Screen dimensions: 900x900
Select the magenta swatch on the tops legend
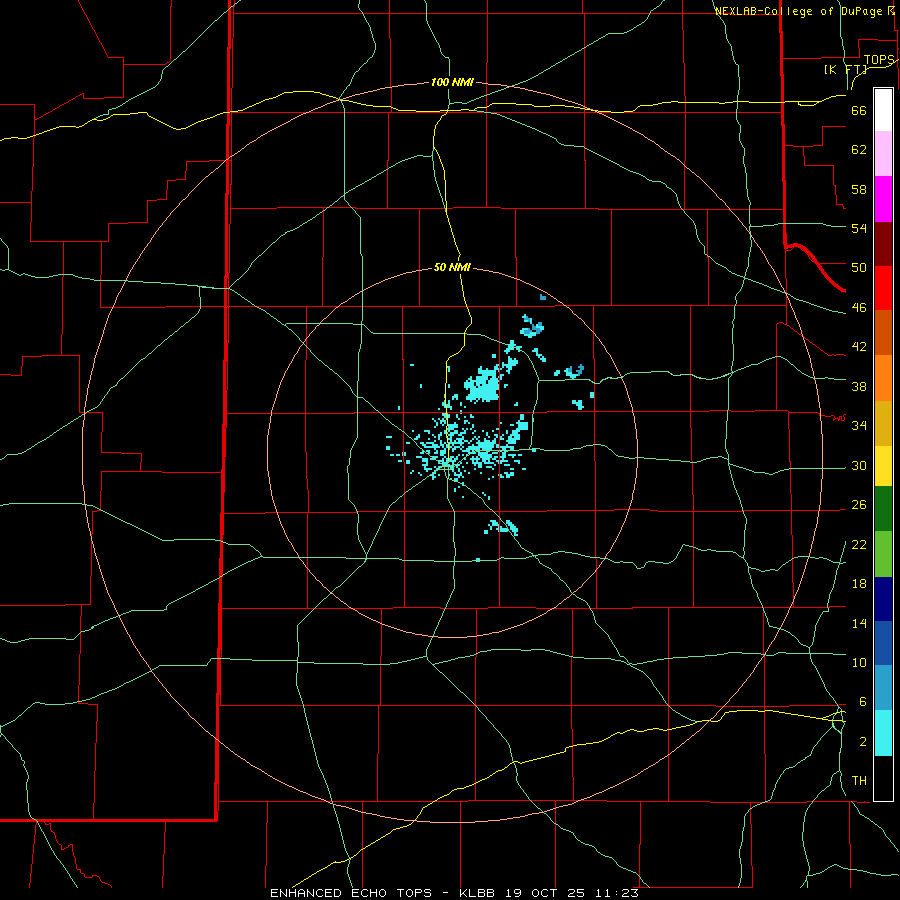883,199
